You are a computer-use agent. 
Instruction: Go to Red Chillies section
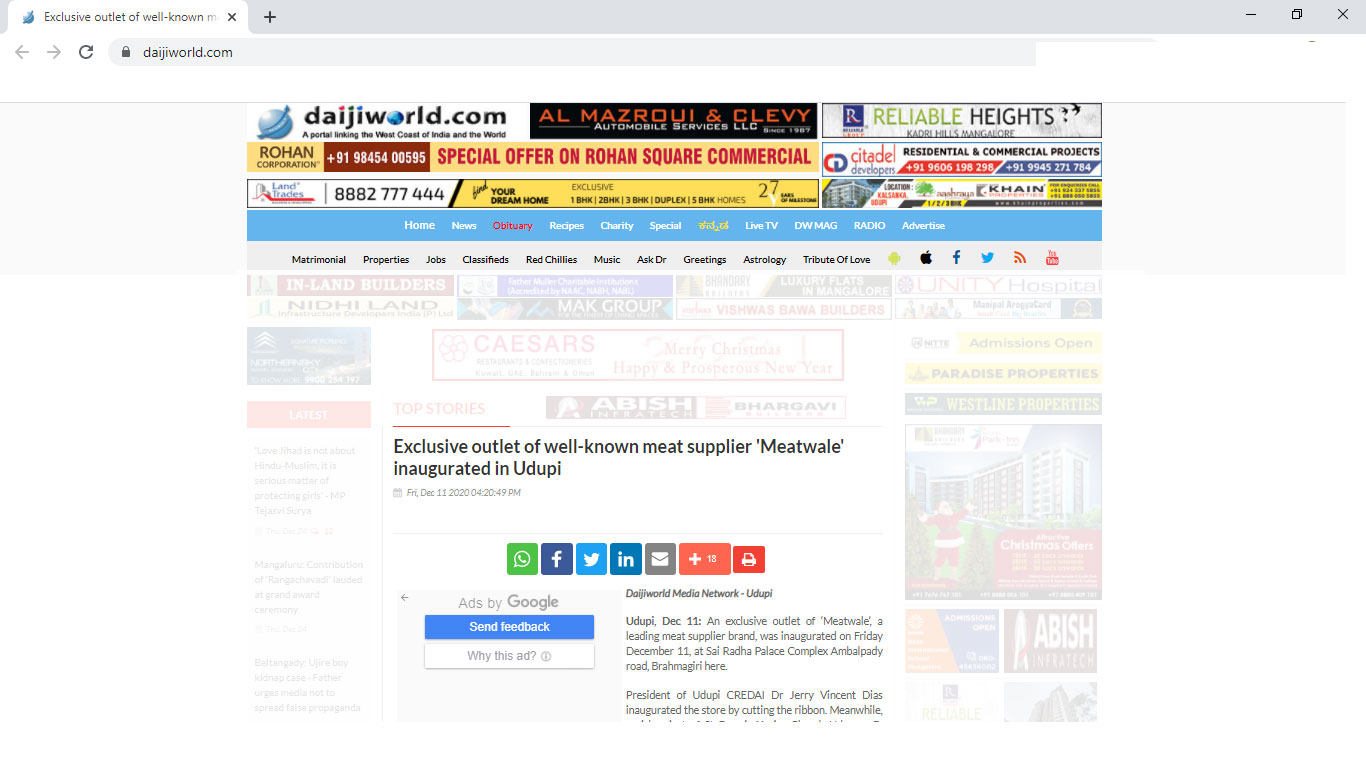click(x=552, y=259)
